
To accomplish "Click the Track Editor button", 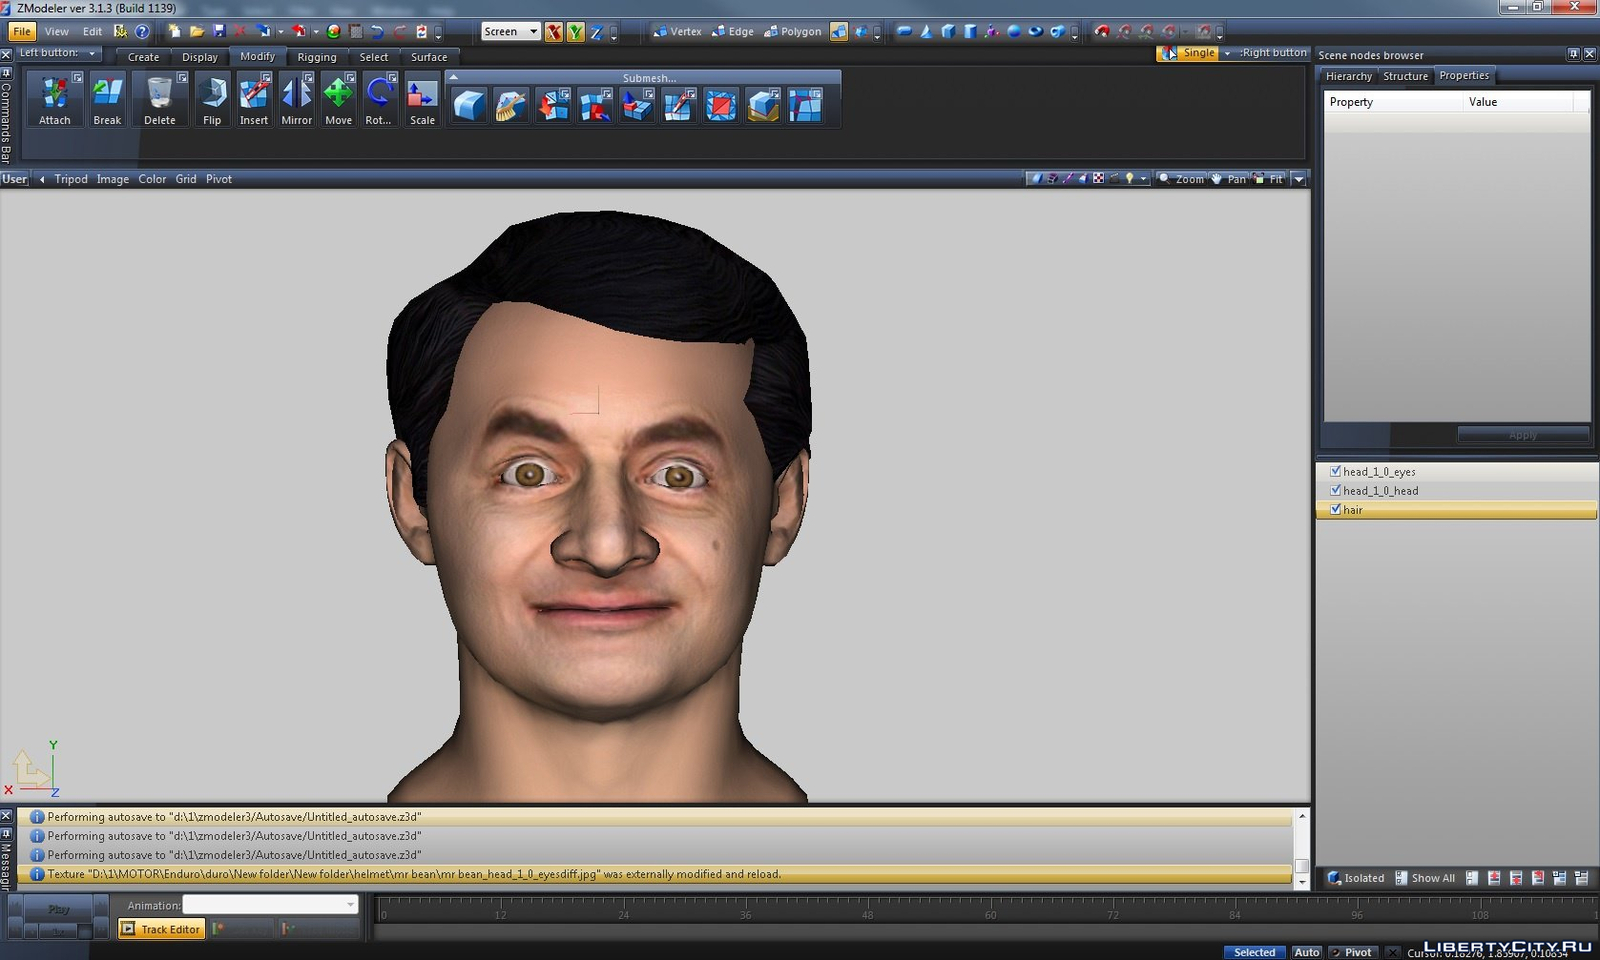I will click(x=161, y=929).
